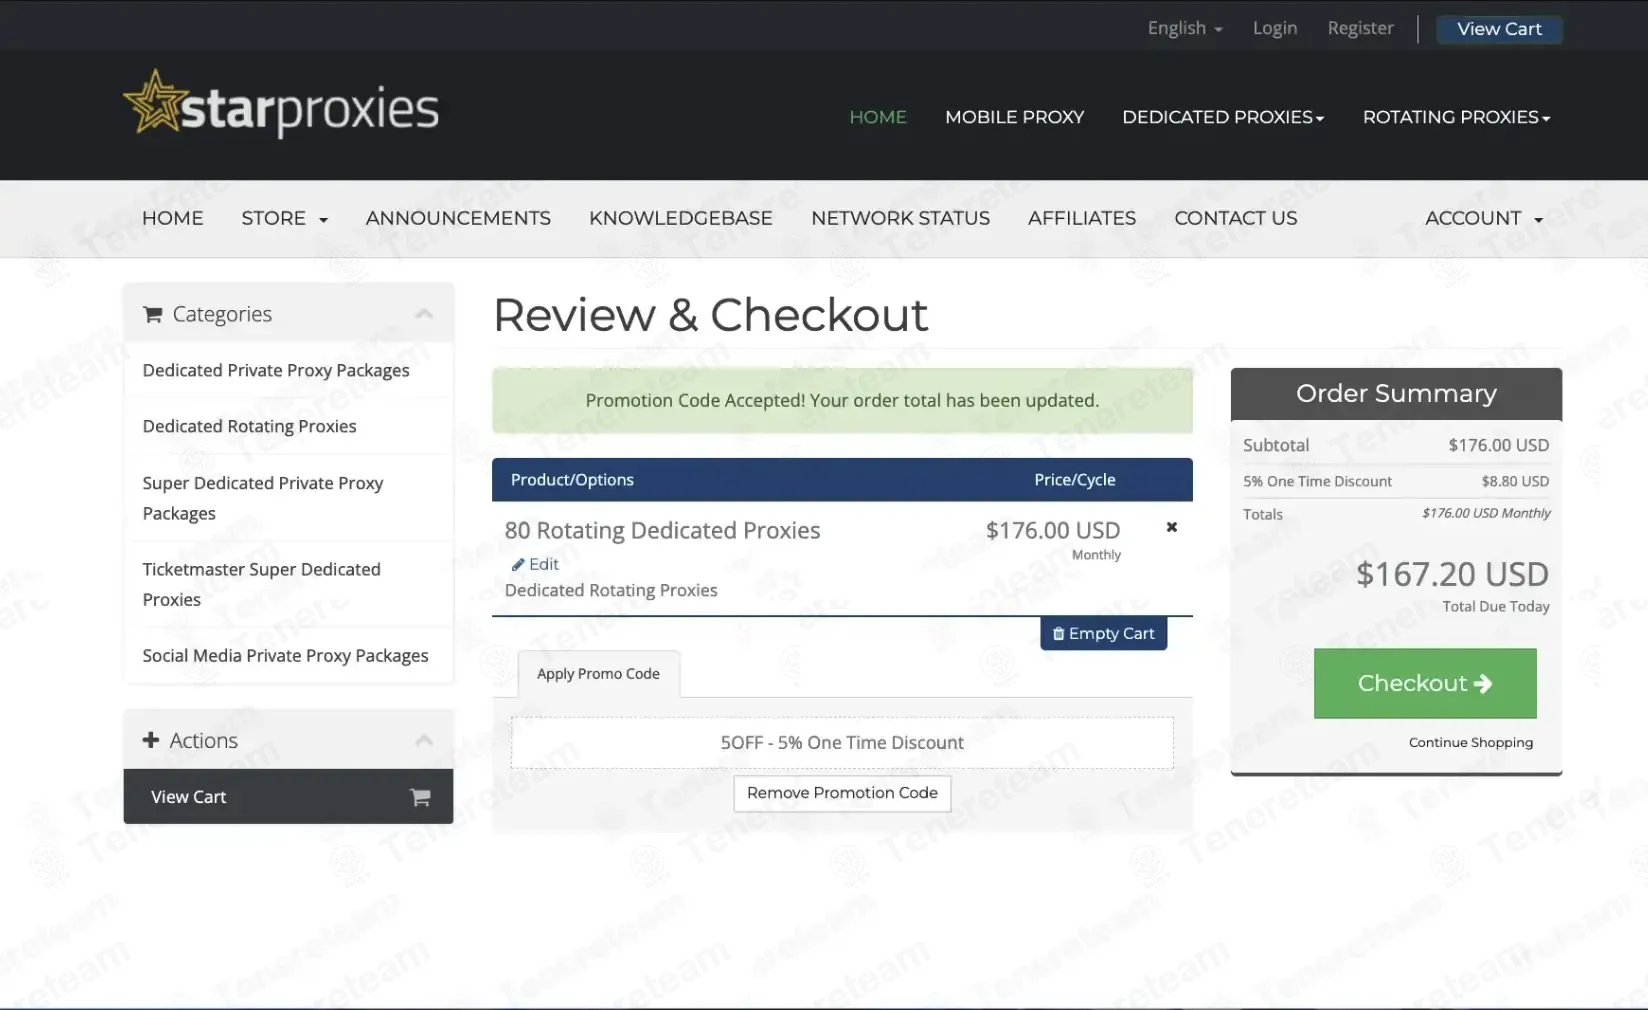
Task: Check the Network Status page
Action: [900, 218]
